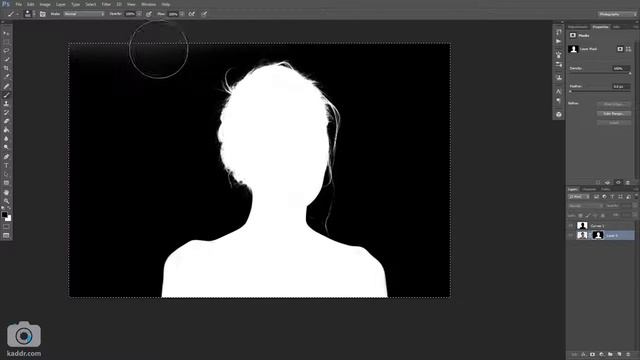
Task: Click the brush Flow value field
Action: coord(173,14)
